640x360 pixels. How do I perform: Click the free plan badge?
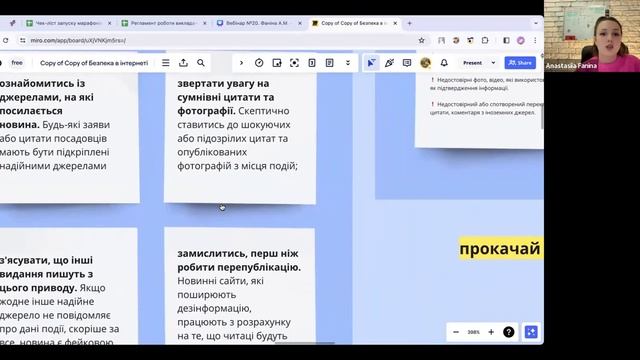coord(17,63)
